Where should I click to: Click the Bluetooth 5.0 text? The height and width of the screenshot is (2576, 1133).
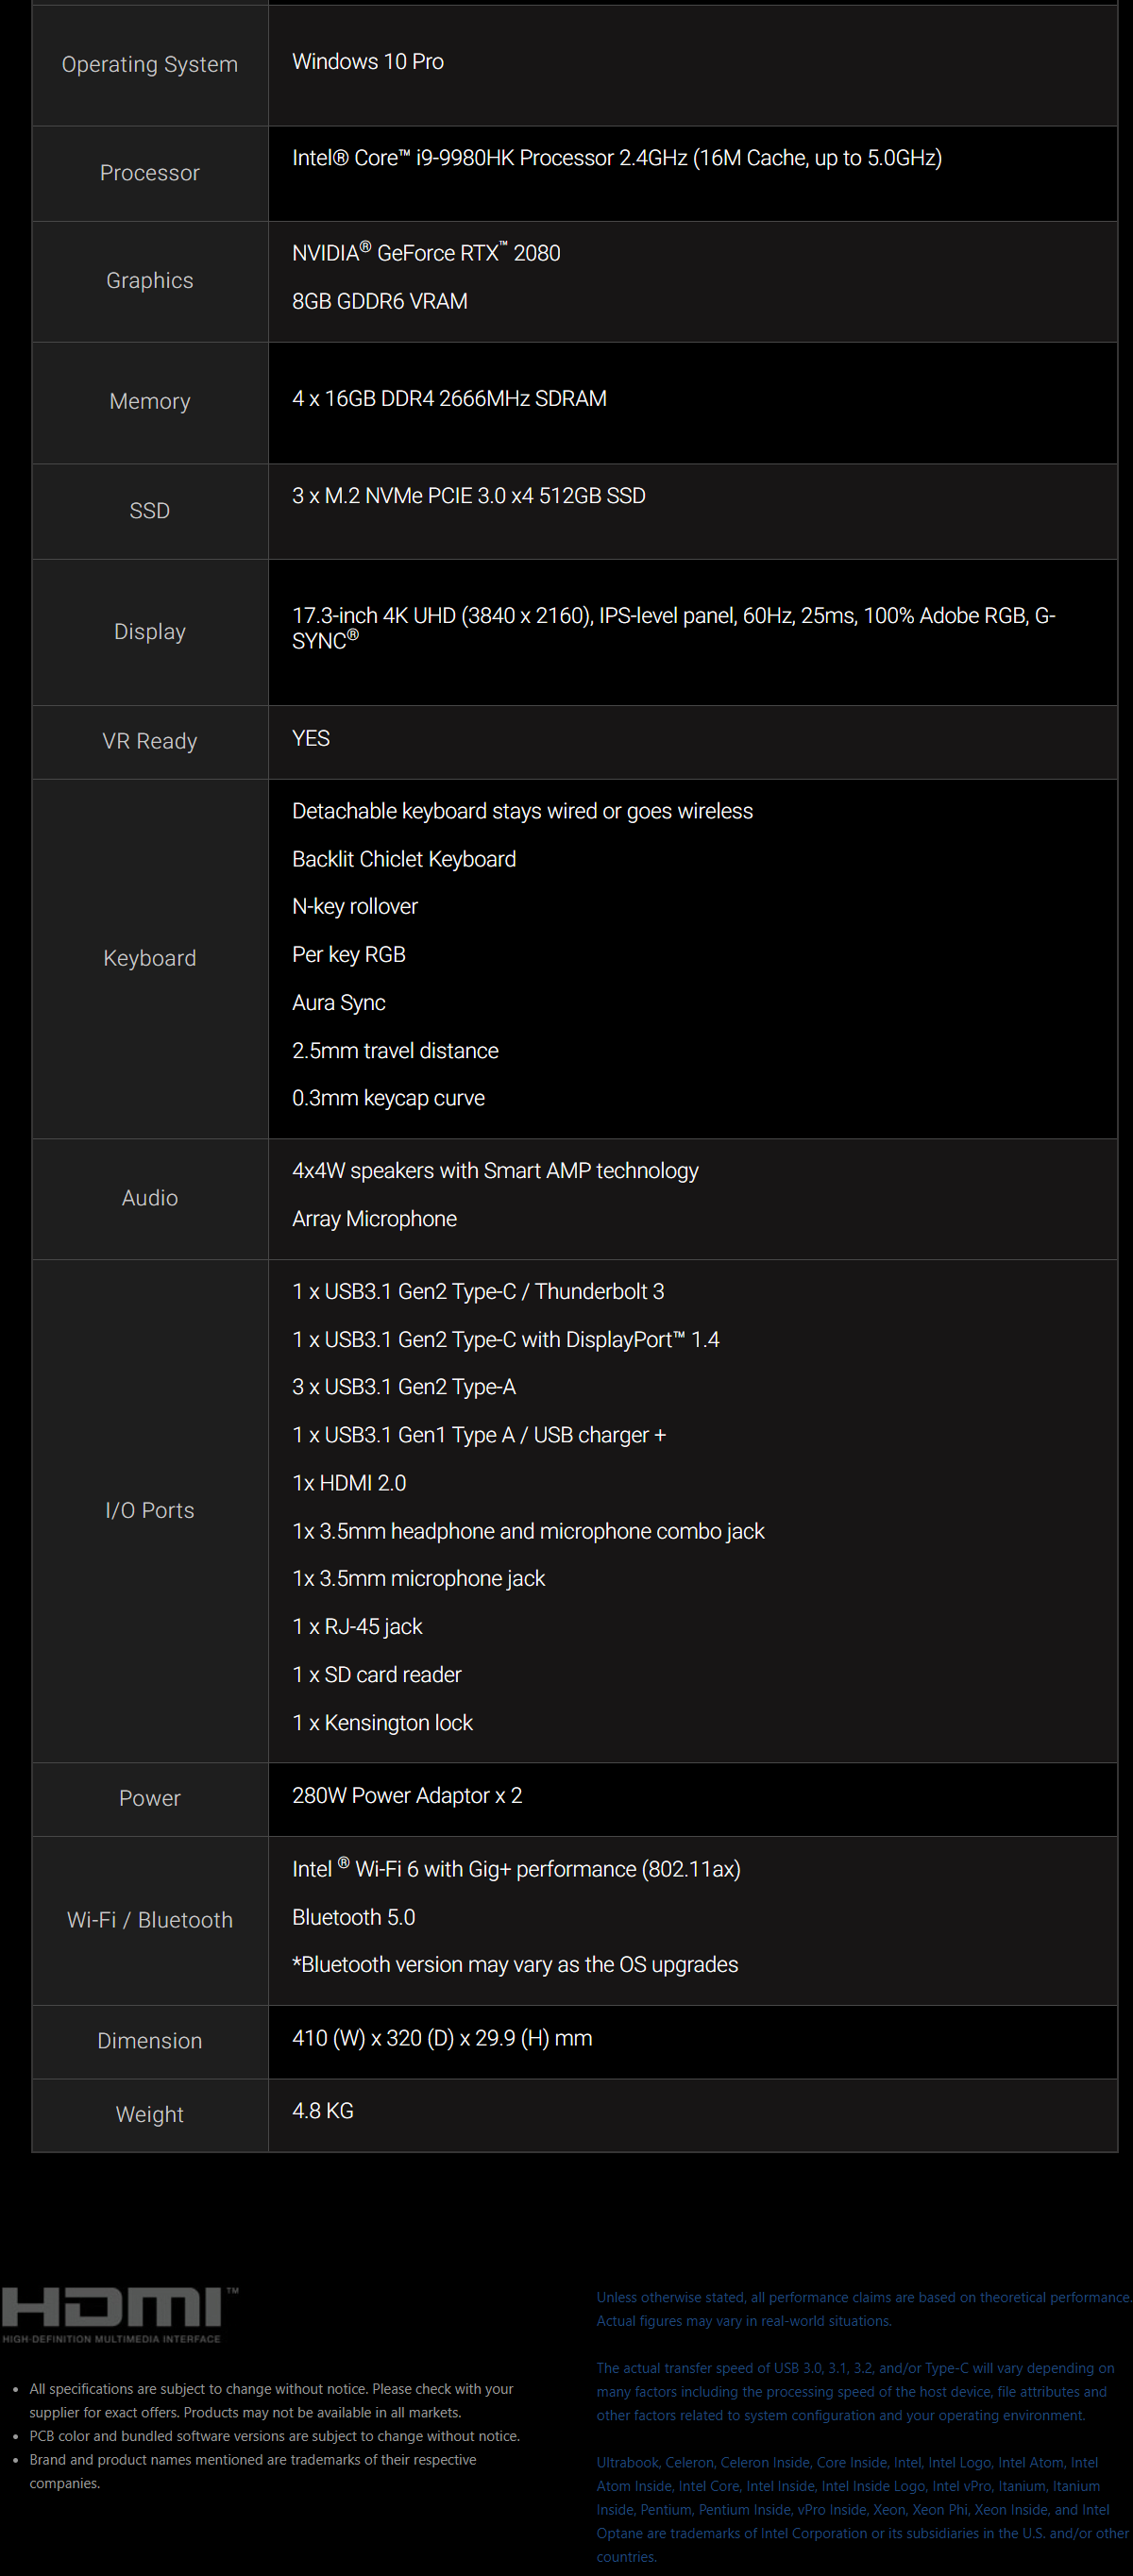coord(354,1917)
